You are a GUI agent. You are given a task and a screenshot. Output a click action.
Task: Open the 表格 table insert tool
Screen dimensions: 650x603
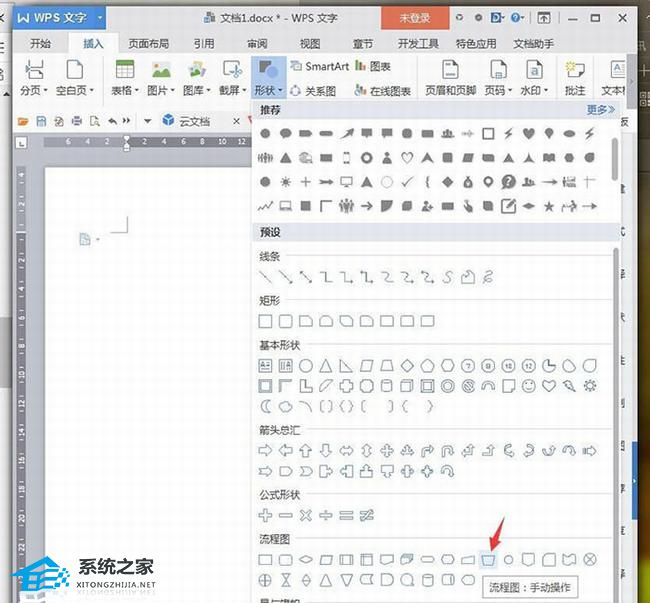(124, 78)
